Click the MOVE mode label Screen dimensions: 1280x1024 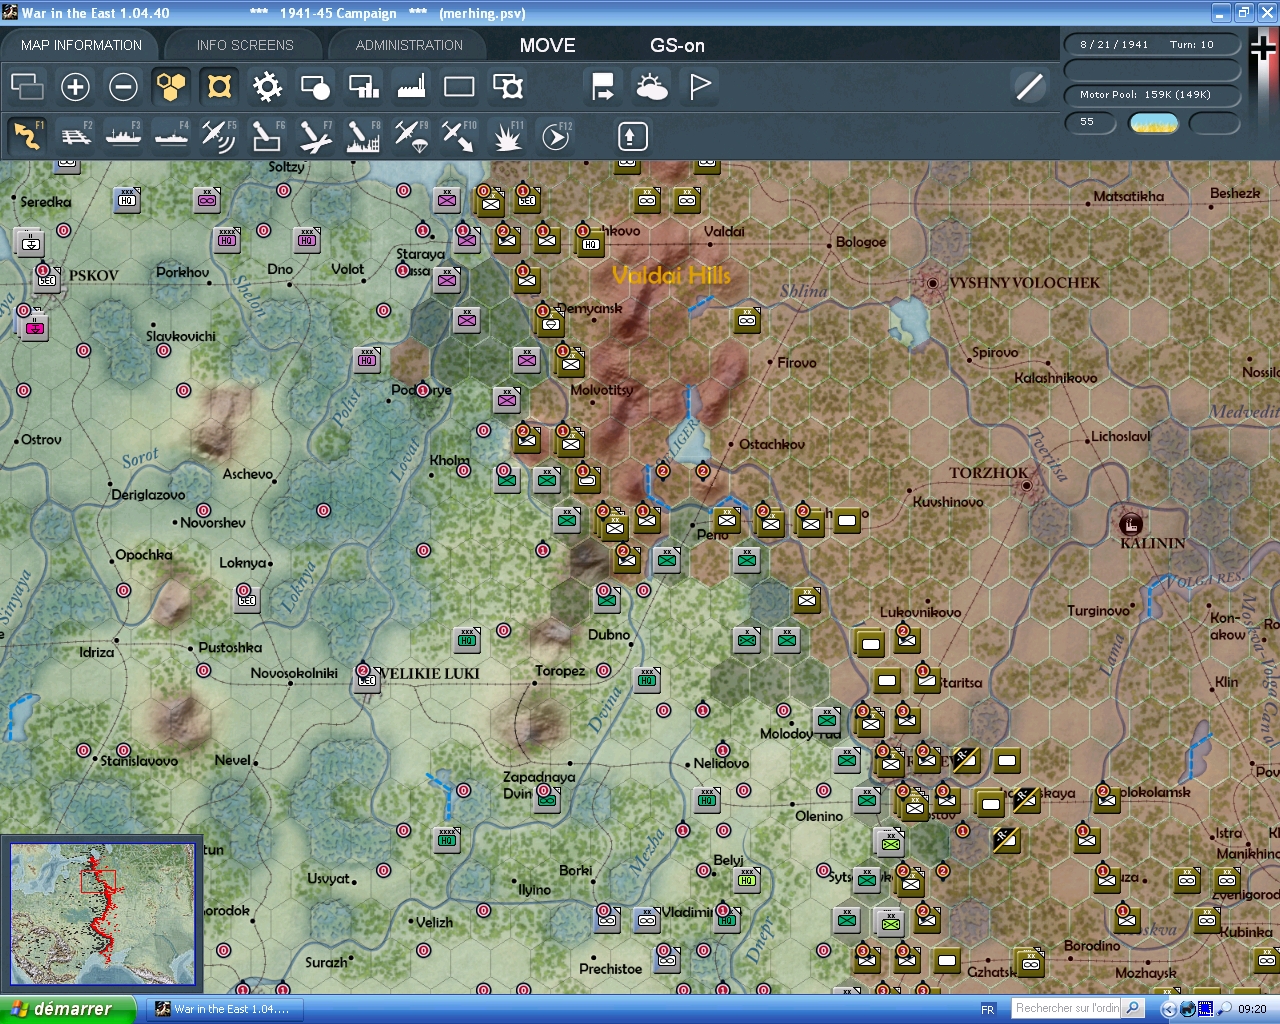(x=547, y=45)
